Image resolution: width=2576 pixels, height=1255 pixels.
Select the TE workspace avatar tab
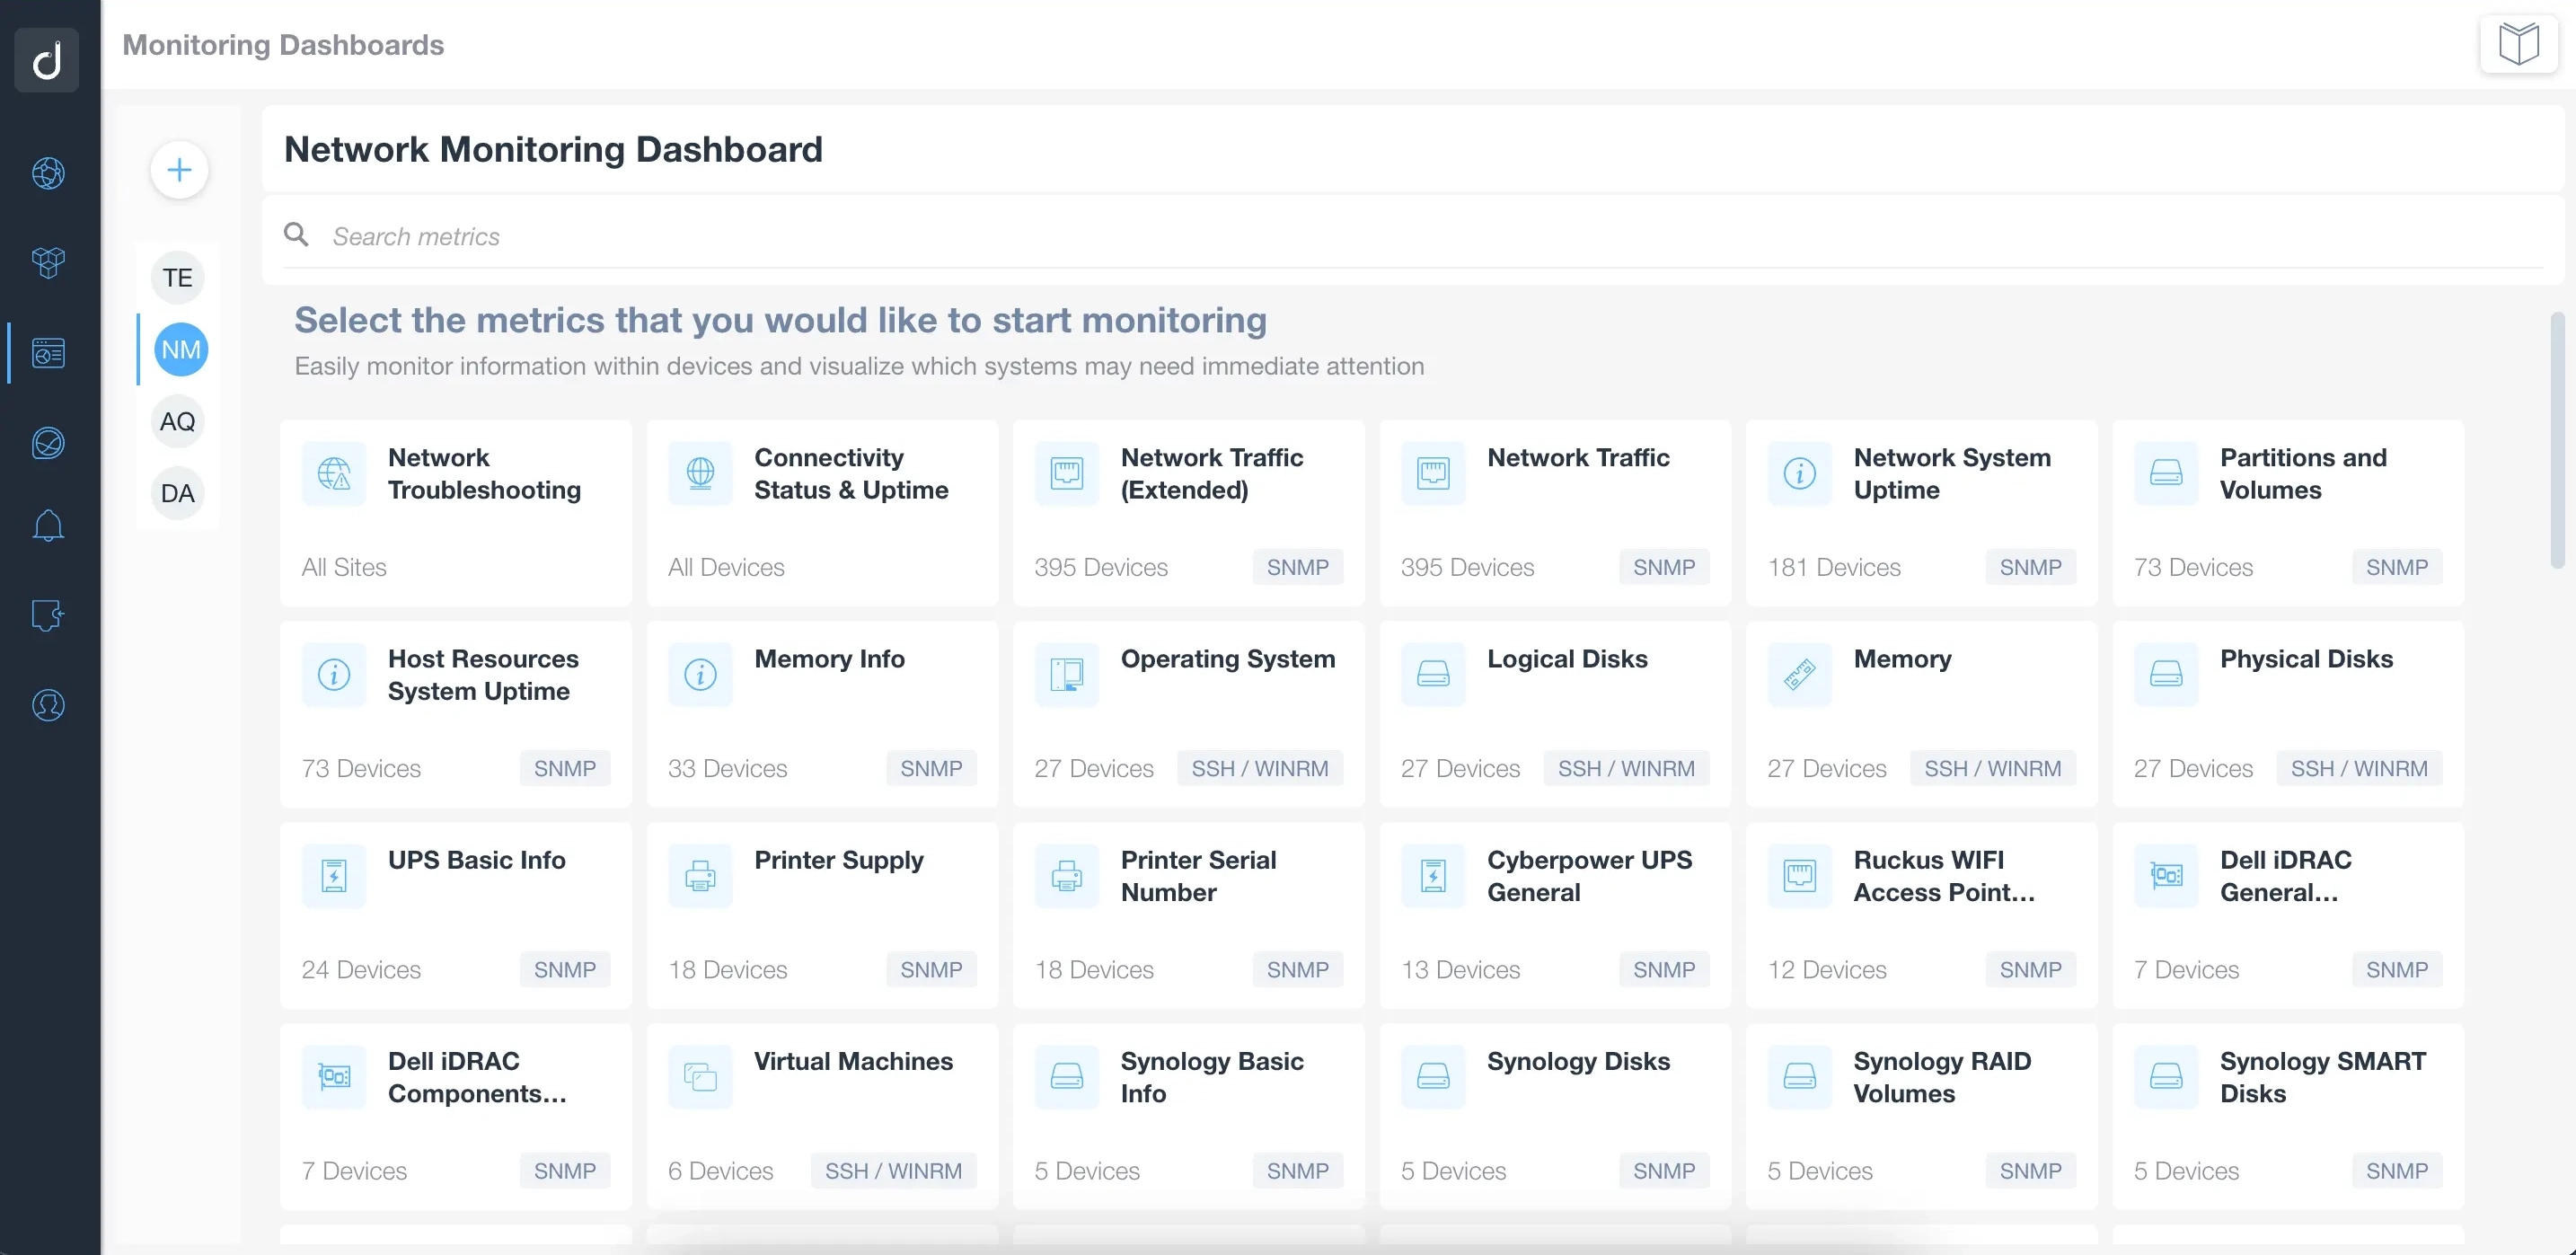click(x=178, y=276)
